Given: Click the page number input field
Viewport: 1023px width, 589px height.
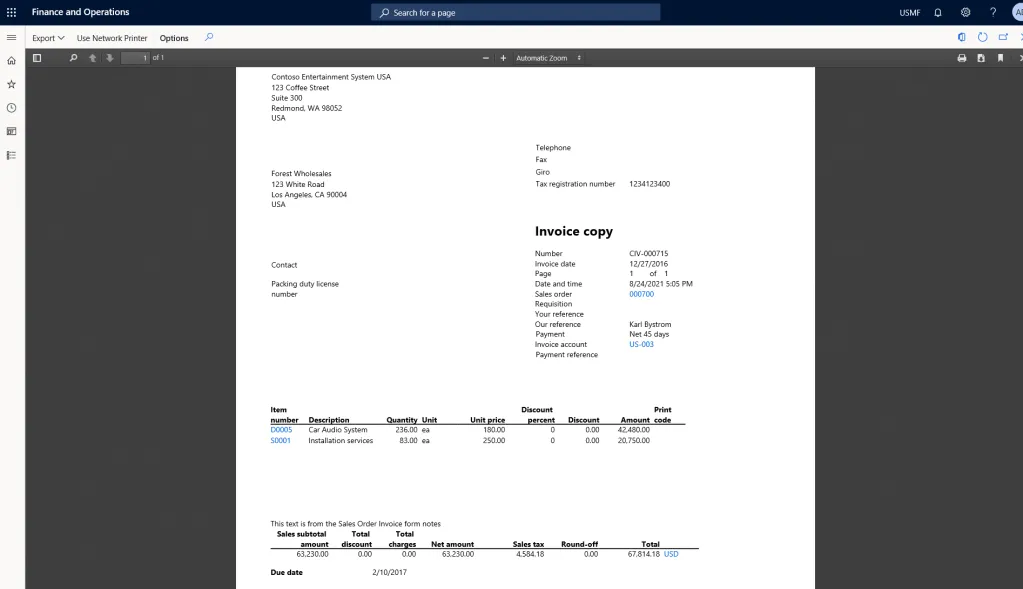Looking at the screenshot, I should (135, 57).
